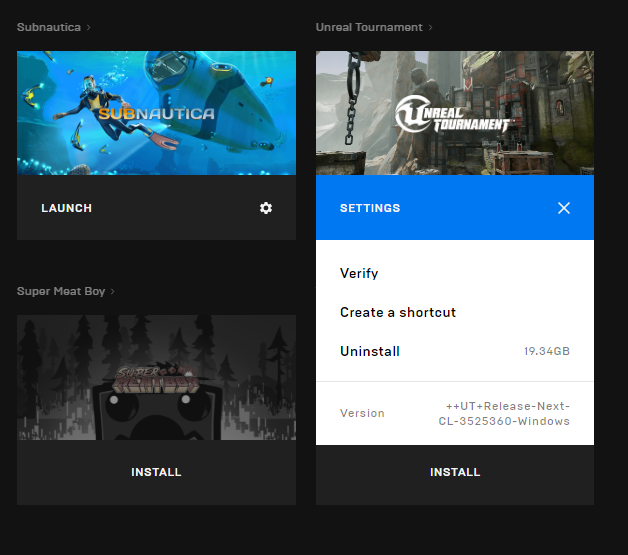Click the SETTINGS header label
The height and width of the screenshot is (555, 628).
(370, 208)
